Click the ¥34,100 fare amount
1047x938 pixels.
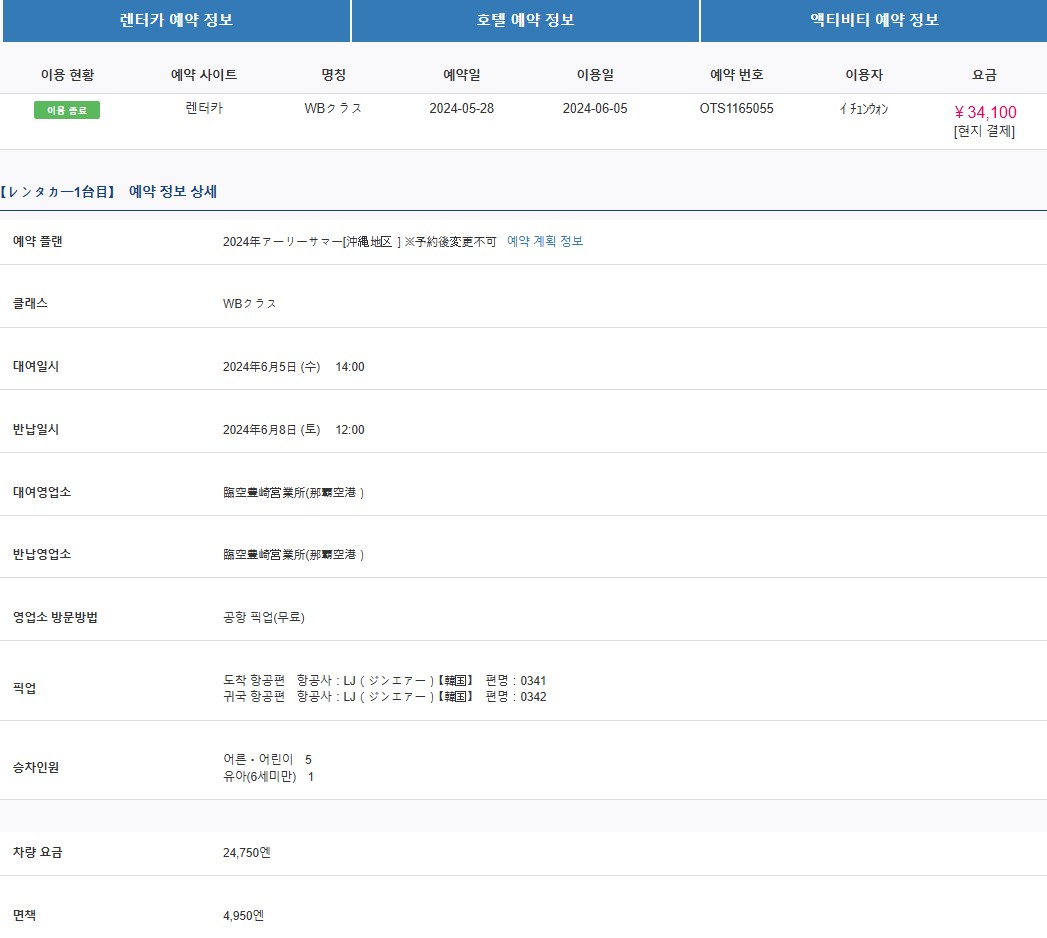coord(981,112)
